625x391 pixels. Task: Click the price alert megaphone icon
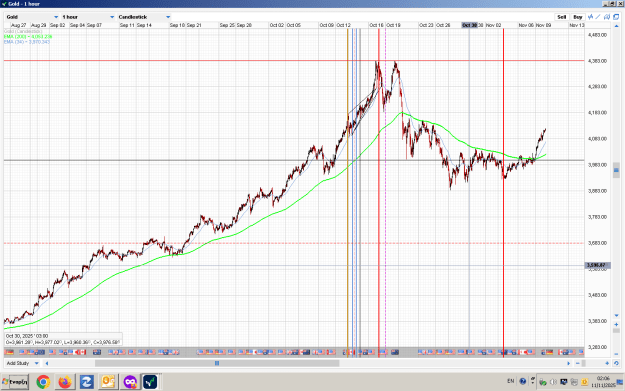(x=607, y=17)
